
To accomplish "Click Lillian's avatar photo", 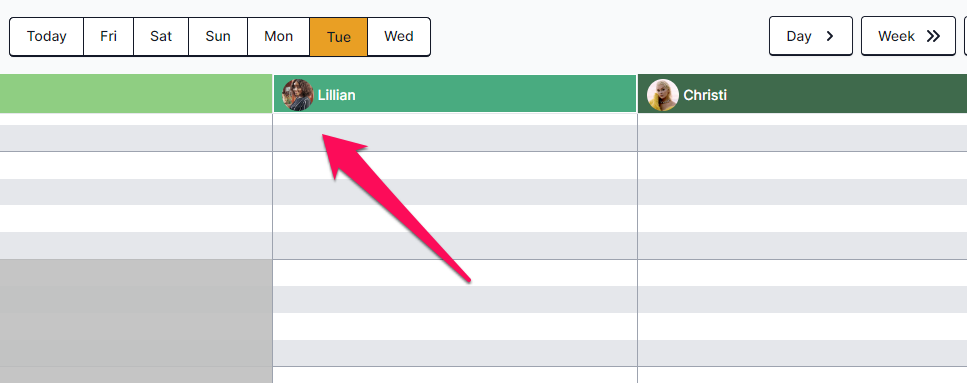I will [x=298, y=95].
